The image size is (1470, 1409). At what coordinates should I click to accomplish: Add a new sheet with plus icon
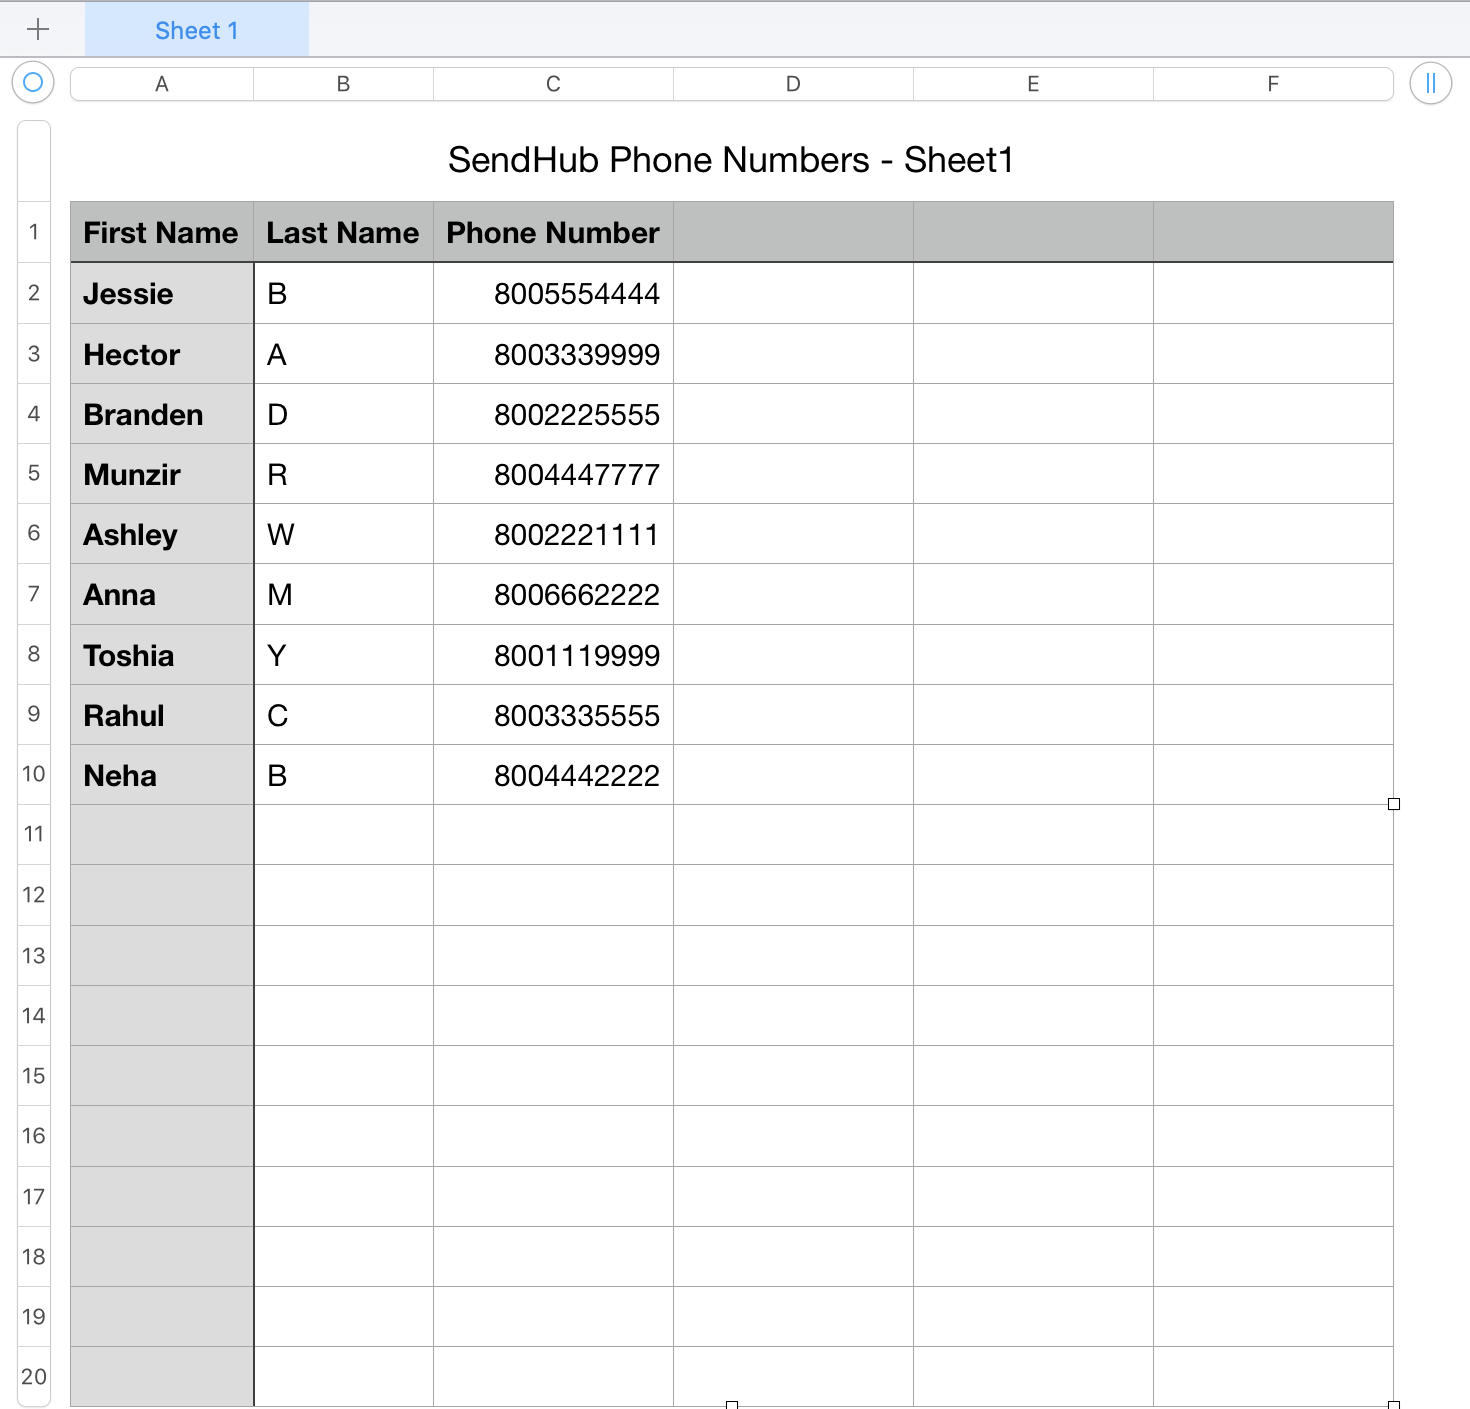pos(38,30)
